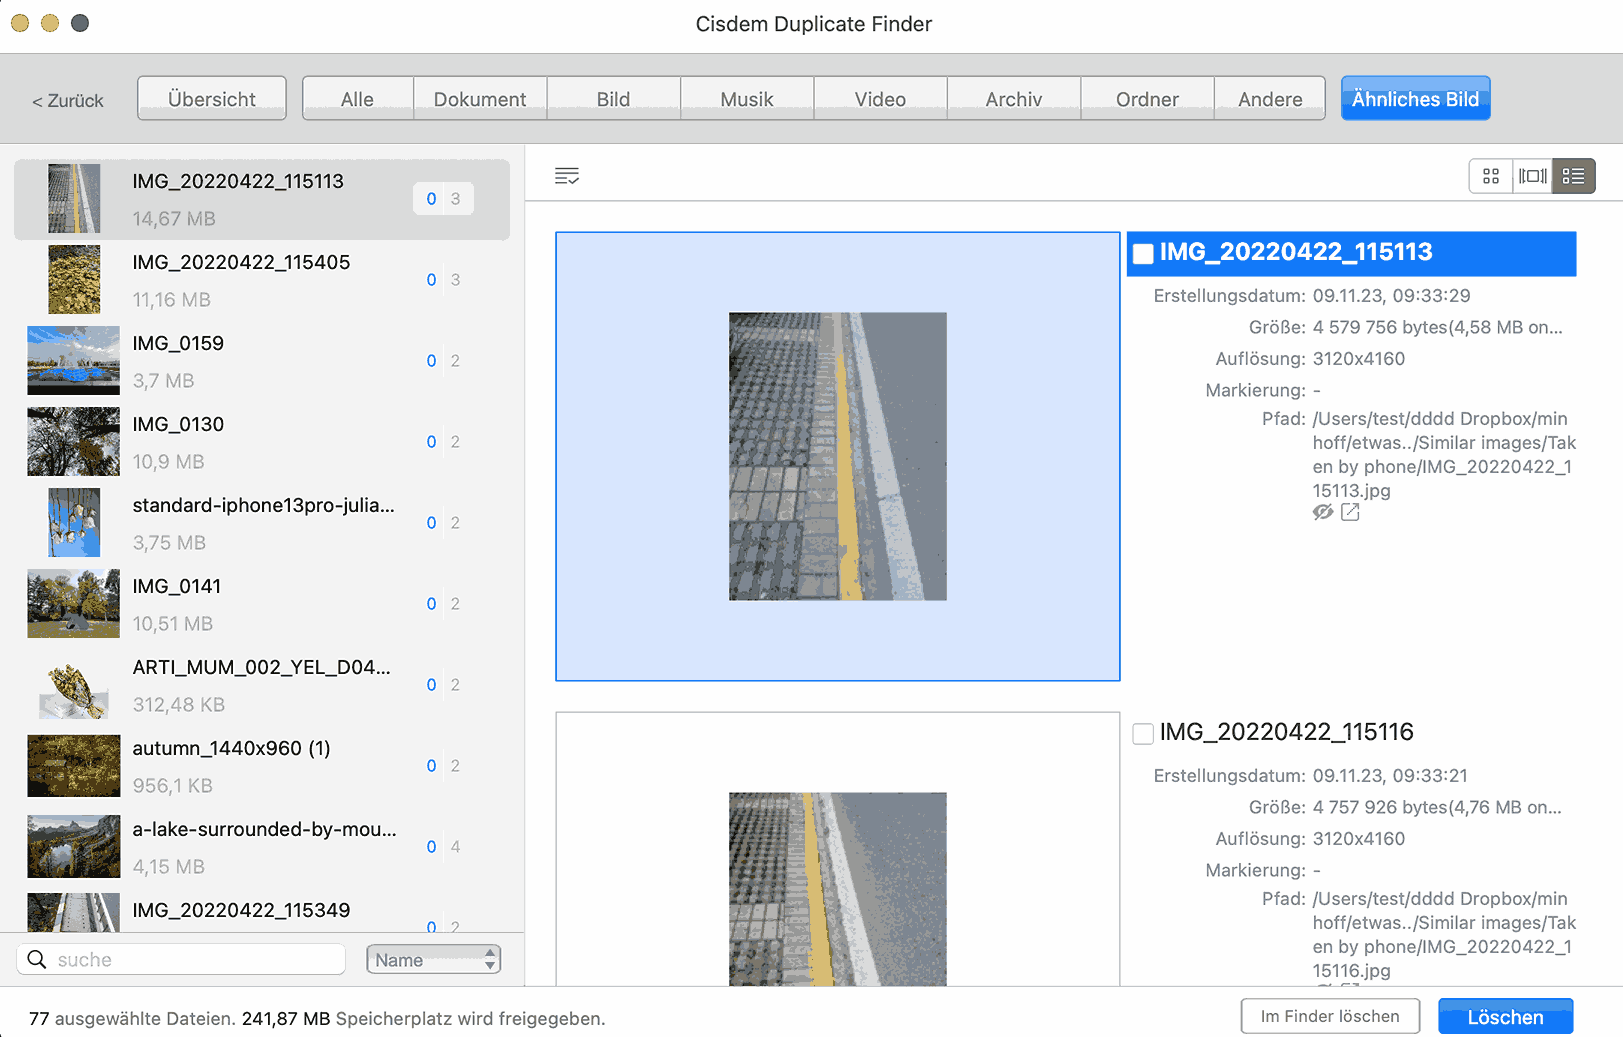This screenshot has width=1623, height=1037.
Task: Select IMG_0141 group in sidebar
Action: tap(262, 604)
